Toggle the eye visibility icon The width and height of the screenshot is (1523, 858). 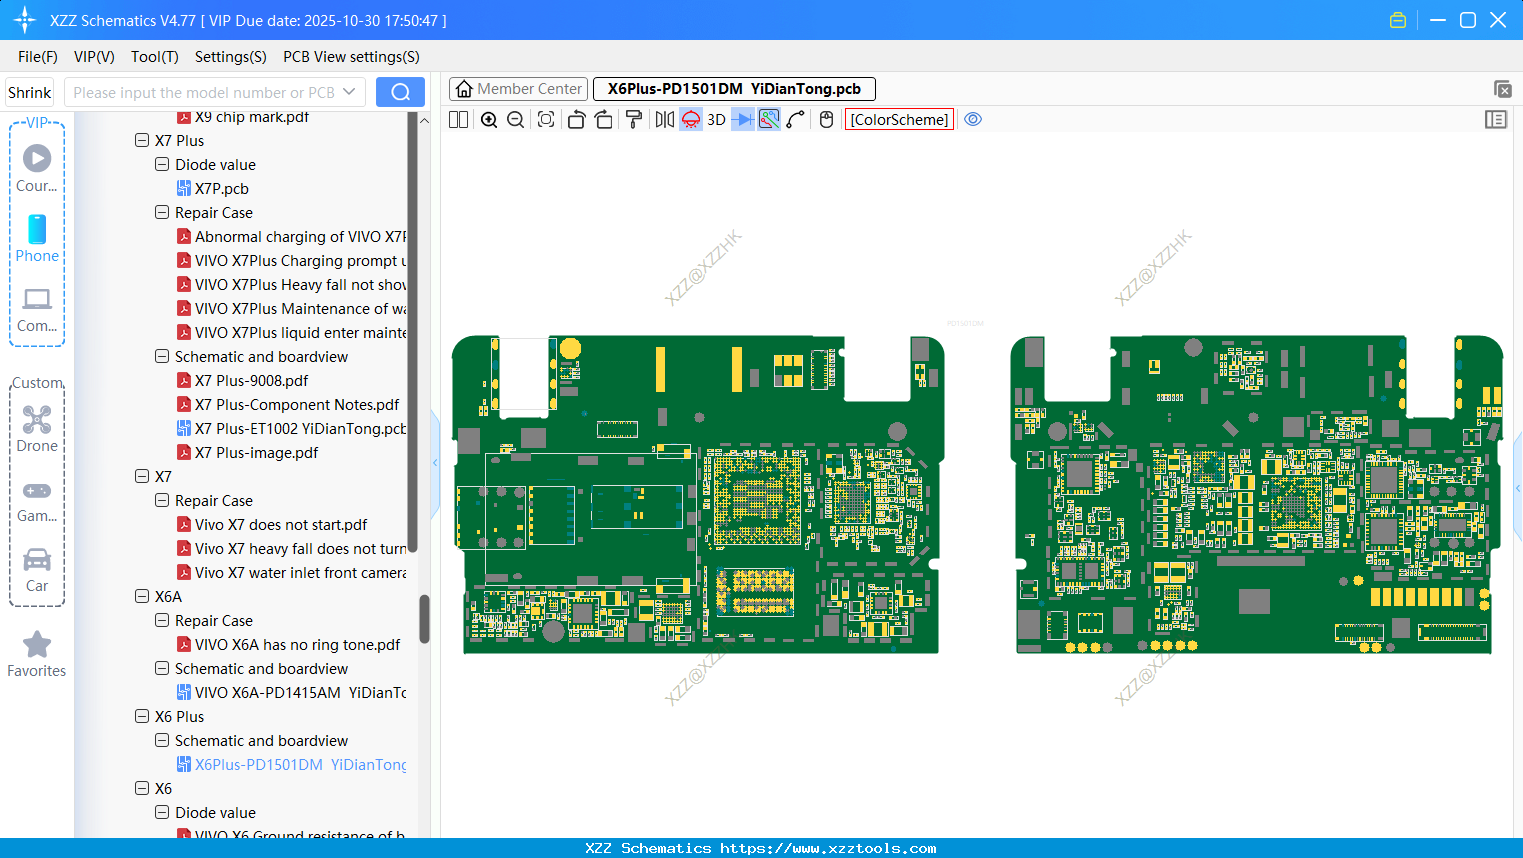973,120
